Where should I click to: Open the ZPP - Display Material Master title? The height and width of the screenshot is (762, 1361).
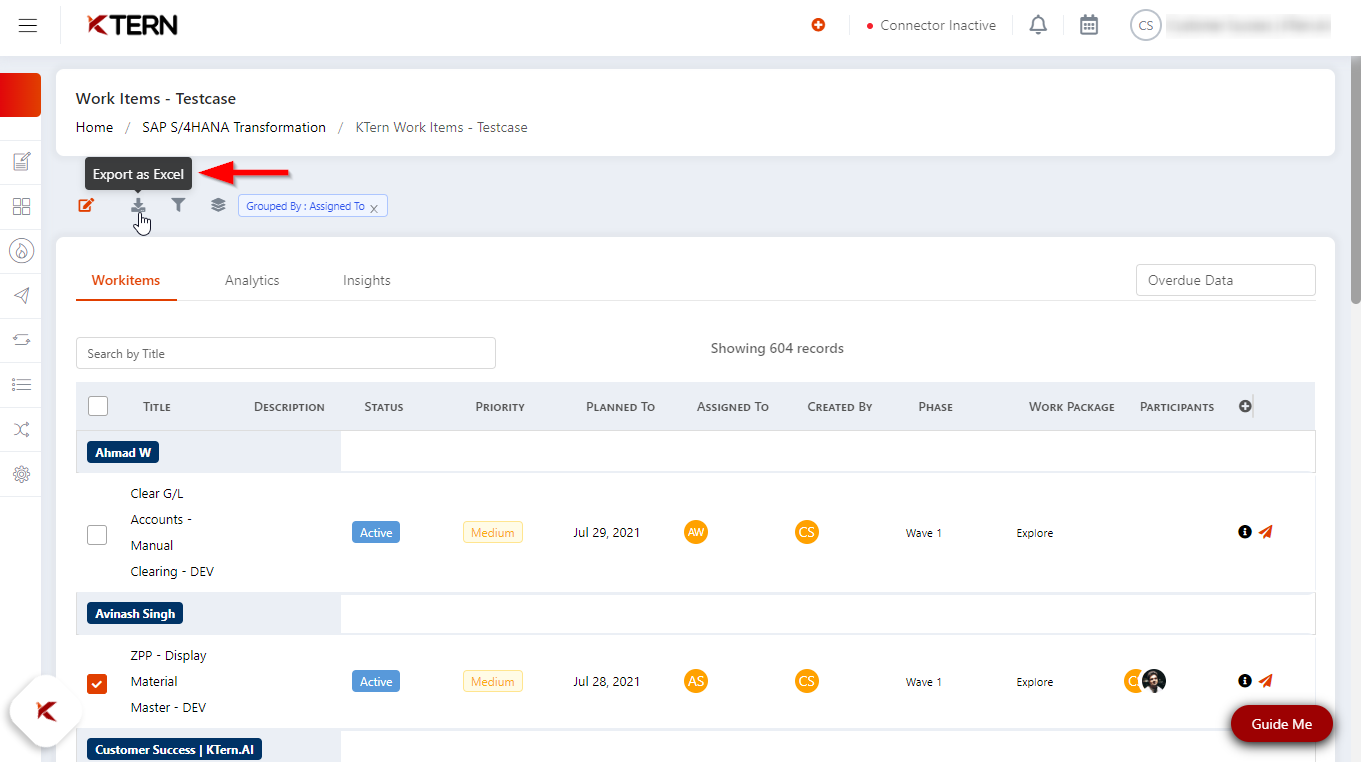point(169,681)
